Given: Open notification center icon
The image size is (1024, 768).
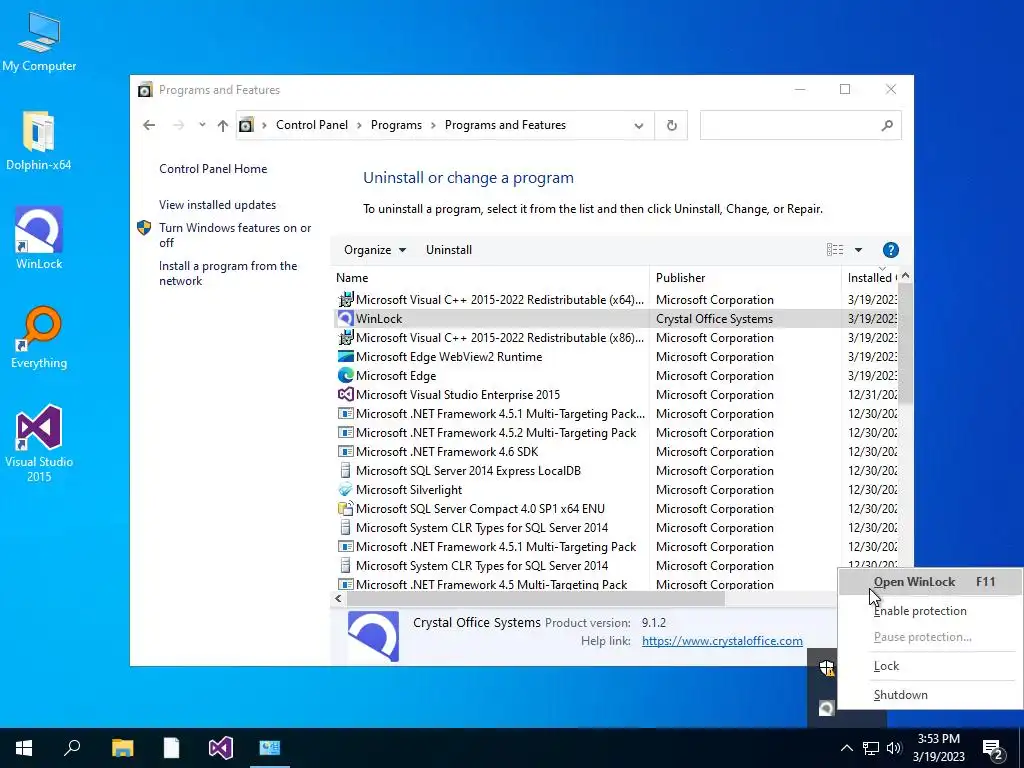Looking at the screenshot, I should [993, 749].
